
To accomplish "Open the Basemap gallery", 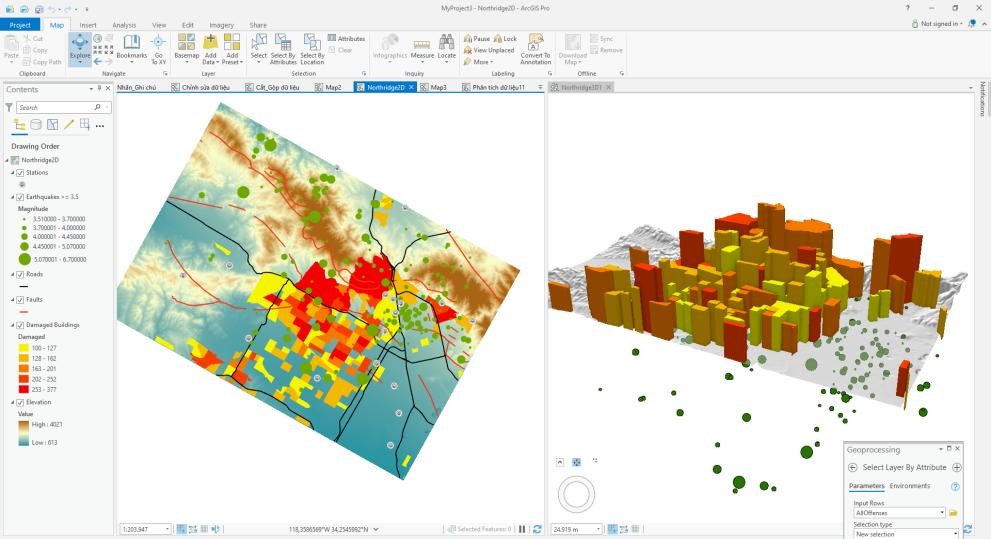I will pos(186,48).
